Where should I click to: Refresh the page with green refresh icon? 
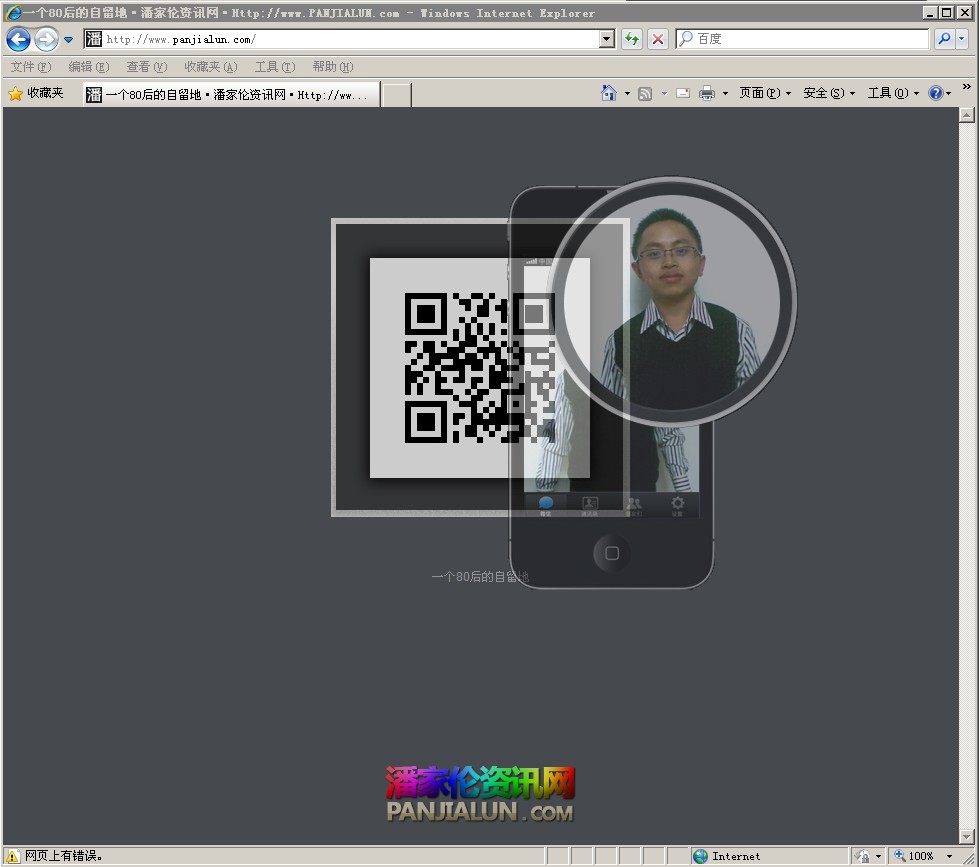click(631, 39)
